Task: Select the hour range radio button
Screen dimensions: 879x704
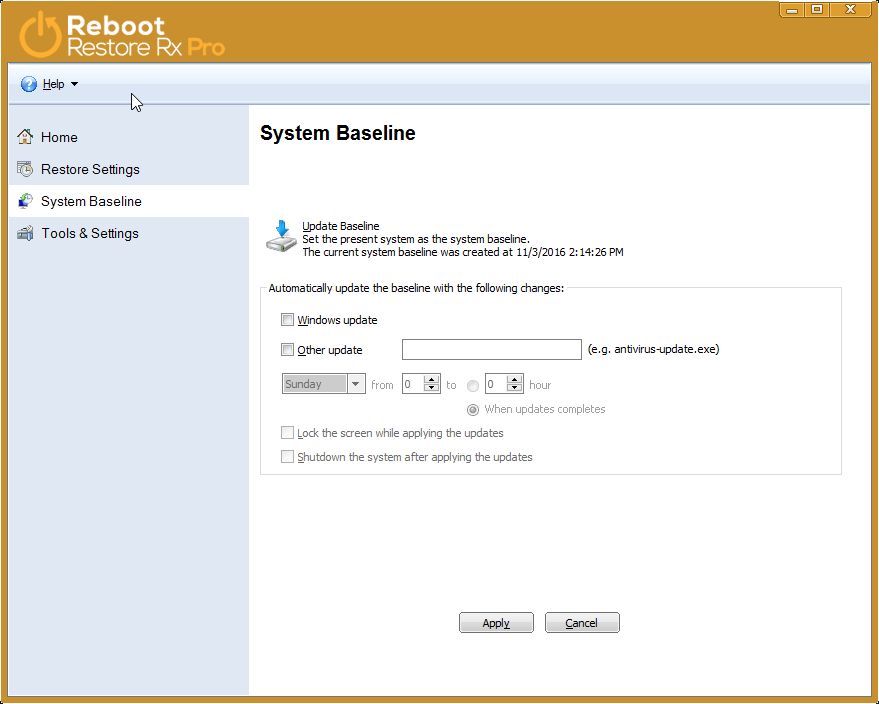Action: click(473, 385)
